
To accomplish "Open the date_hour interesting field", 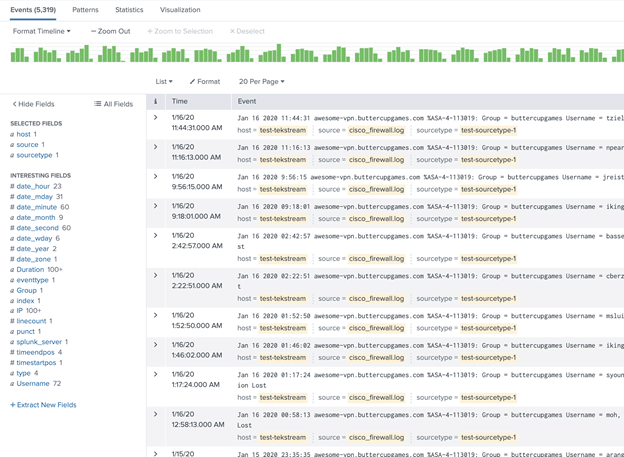I will click(33, 186).
